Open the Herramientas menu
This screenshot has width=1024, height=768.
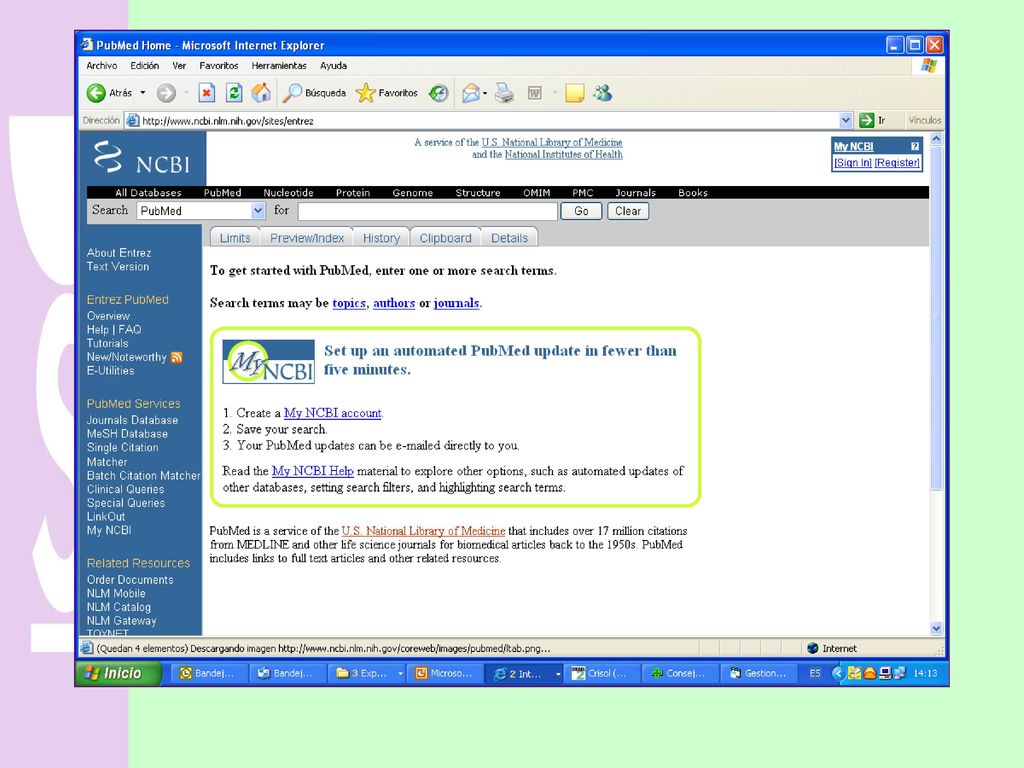[279, 65]
